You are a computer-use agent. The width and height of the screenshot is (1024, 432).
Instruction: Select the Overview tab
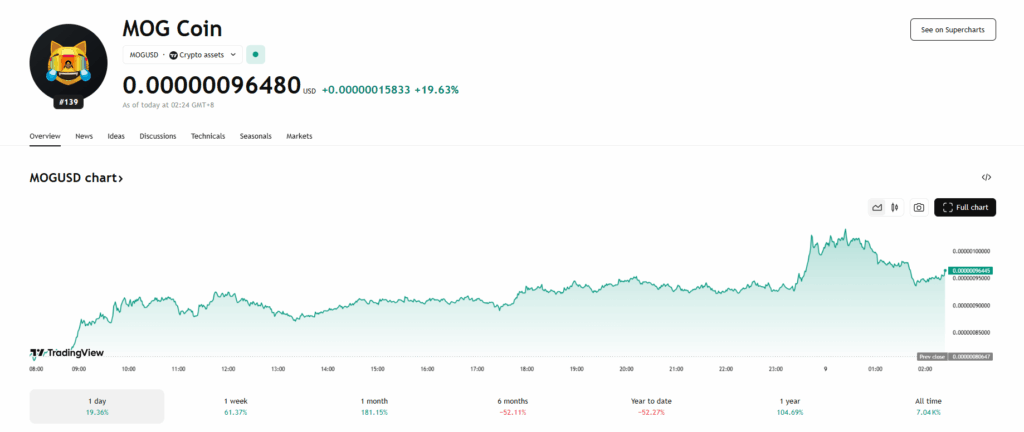45,136
